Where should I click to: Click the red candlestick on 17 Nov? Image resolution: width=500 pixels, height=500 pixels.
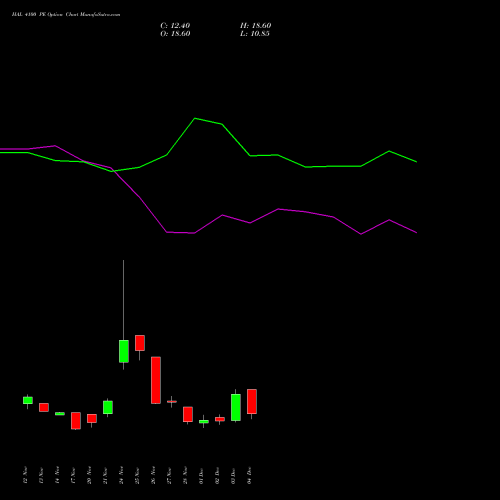76,420
